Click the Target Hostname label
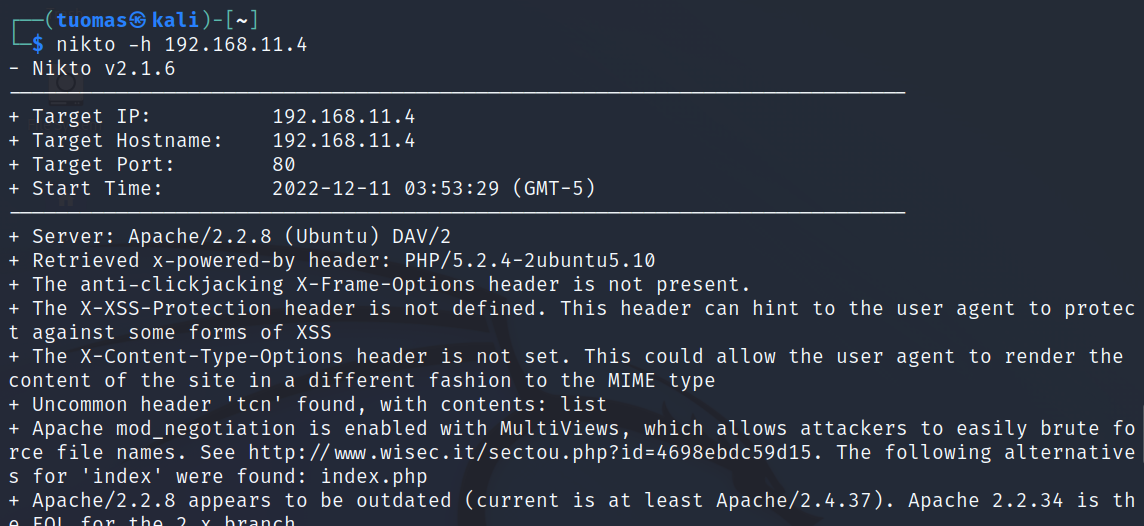The height and width of the screenshot is (526, 1144). click(x=127, y=140)
